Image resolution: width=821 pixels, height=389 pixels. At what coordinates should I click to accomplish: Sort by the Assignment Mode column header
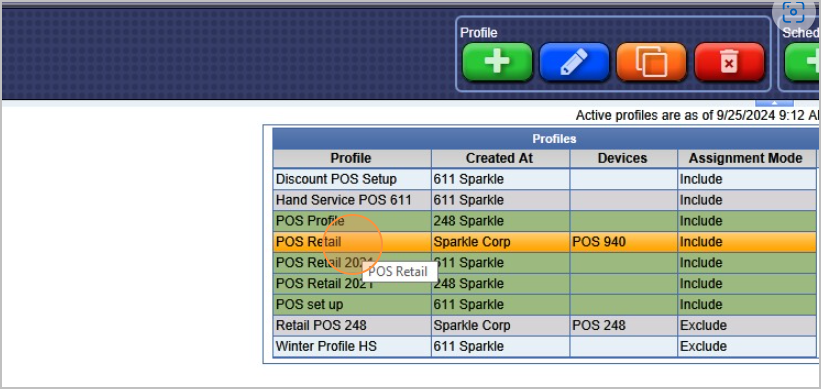[x=746, y=158]
